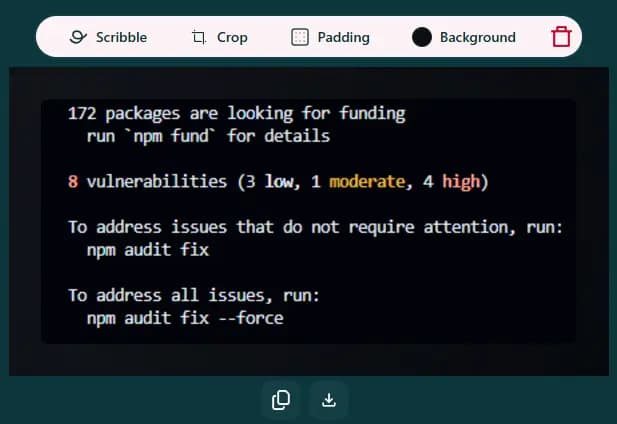Screen dimensions: 617x424
Task: Click the yellow 'moderate' word
Action: (x=367, y=182)
